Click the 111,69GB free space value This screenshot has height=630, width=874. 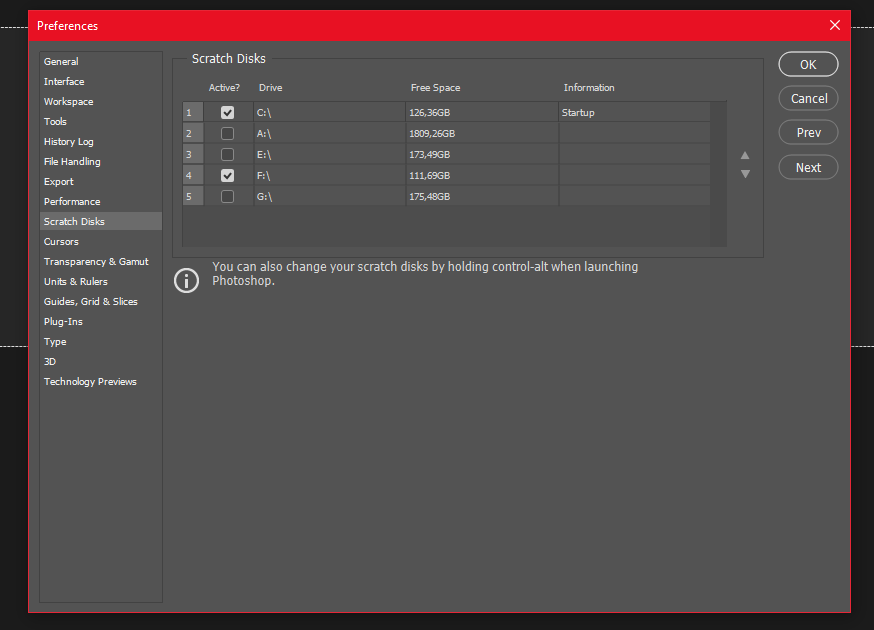click(x=429, y=176)
